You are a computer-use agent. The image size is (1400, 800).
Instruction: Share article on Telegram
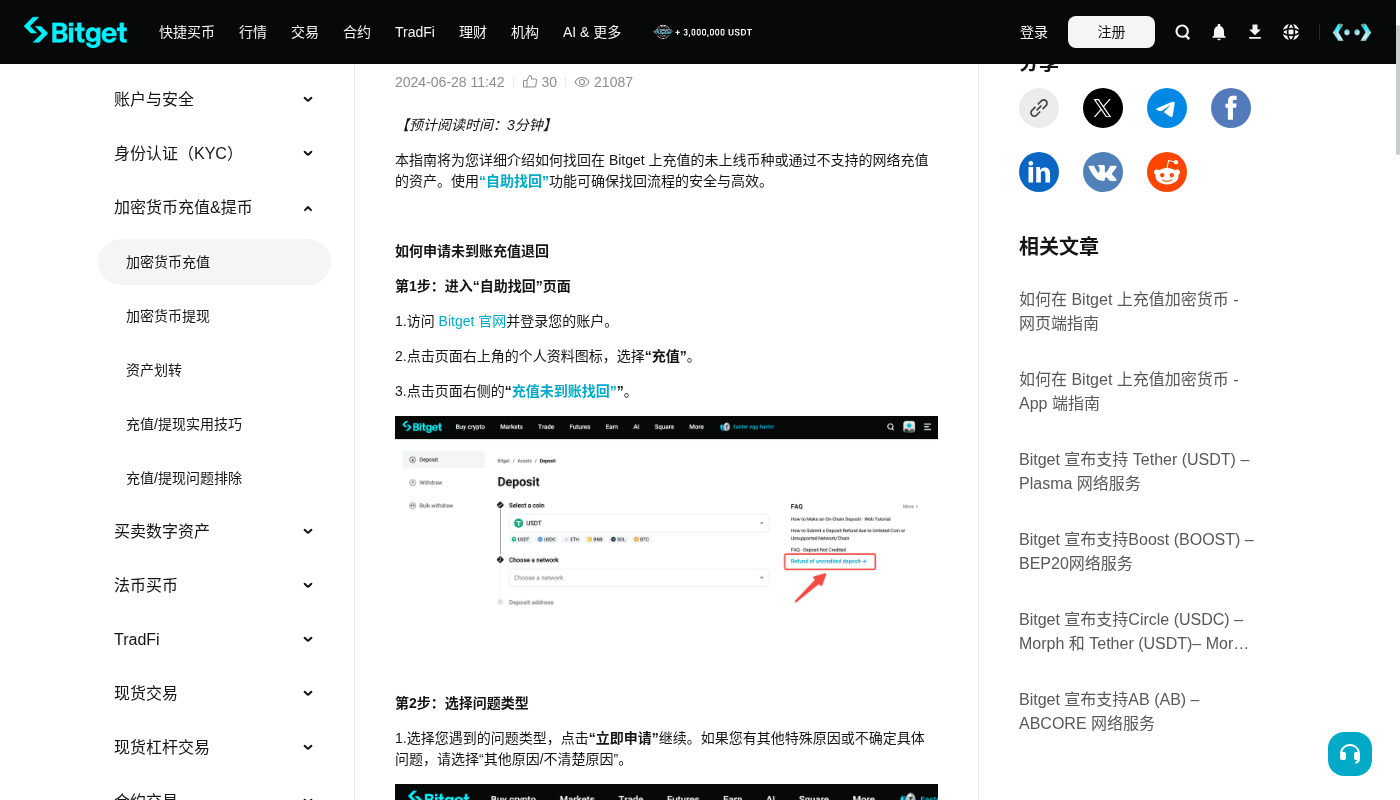tap(1167, 108)
